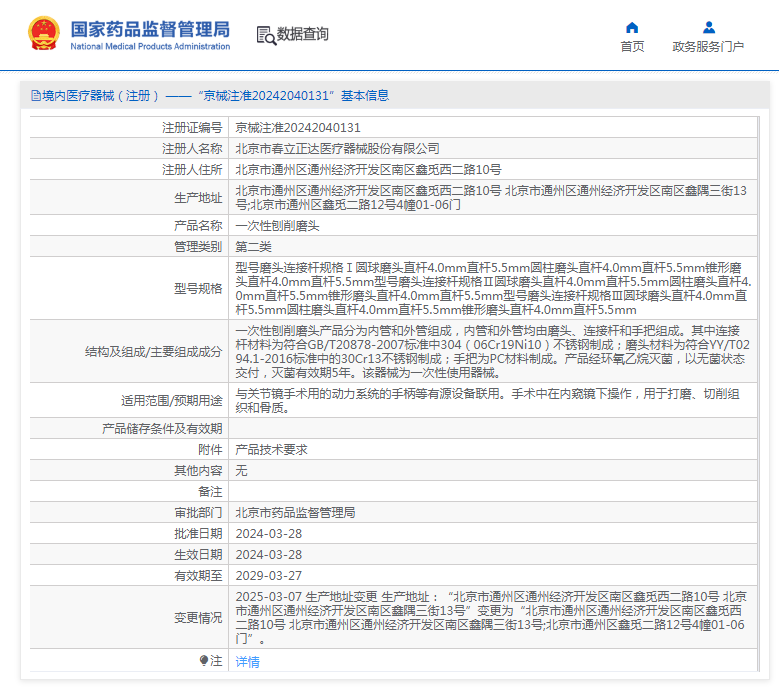Click registration number value 京械注准20242040131
The width and height of the screenshot is (779, 693).
pos(298,128)
